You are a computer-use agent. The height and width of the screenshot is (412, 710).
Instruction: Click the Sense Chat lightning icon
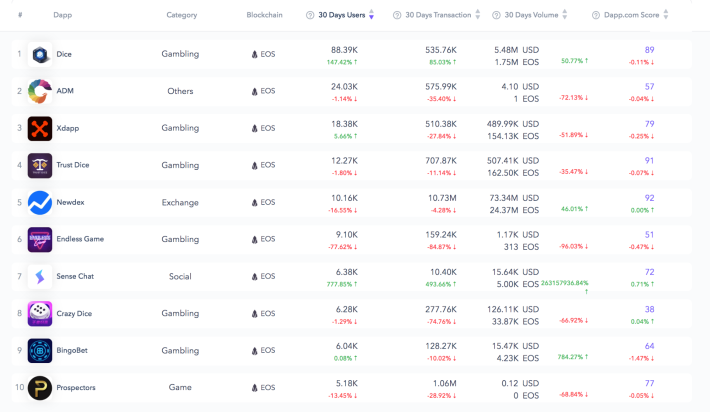click(40, 277)
